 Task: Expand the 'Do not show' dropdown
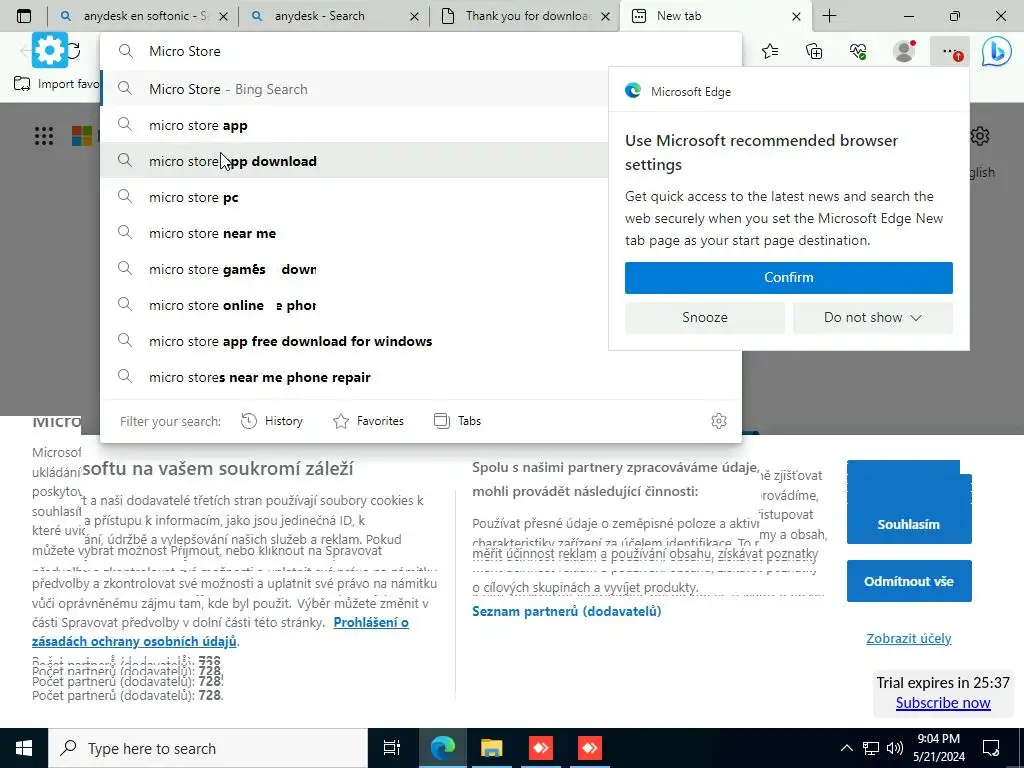point(872,317)
